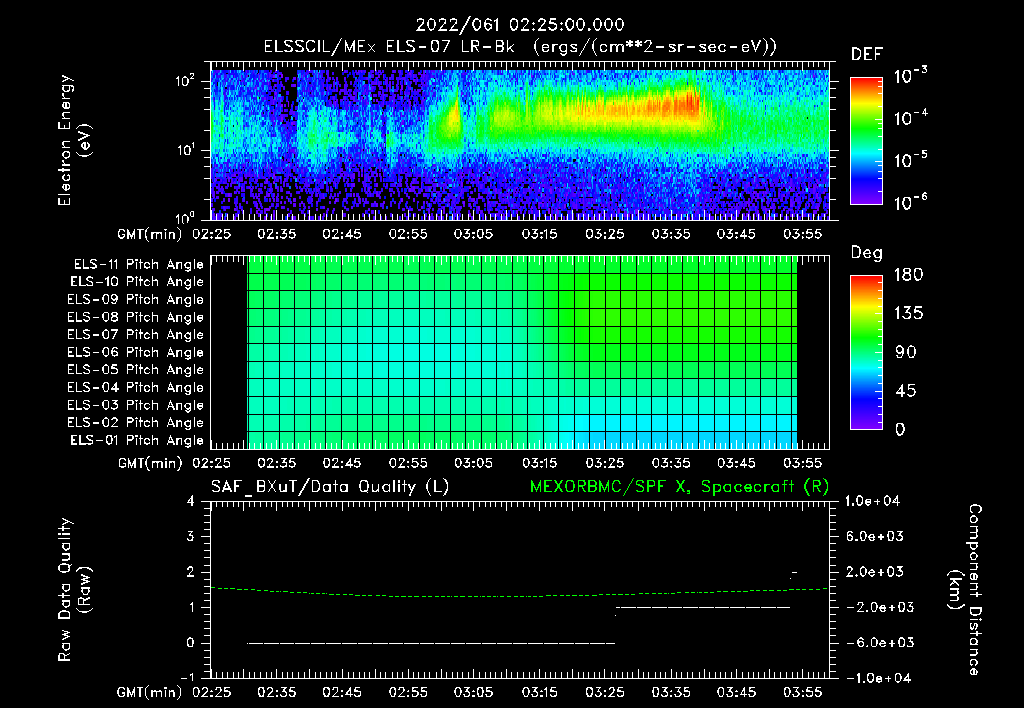Click the plot title '2022/061 02:25:00.000'
This screenshot has width=1024, height=708.
(x=520, y=25)
